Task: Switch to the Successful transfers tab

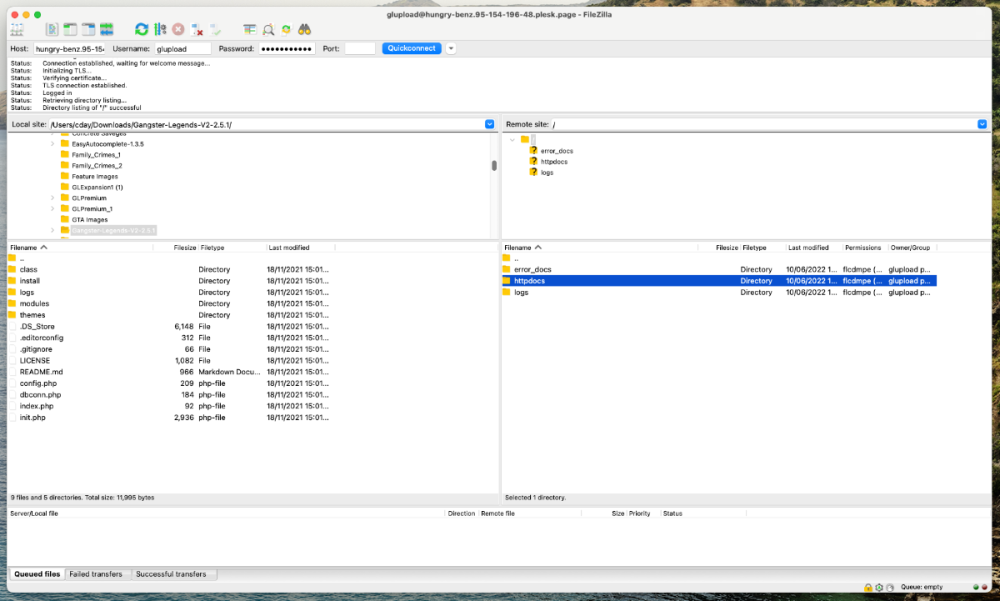Action: (171, 574)
